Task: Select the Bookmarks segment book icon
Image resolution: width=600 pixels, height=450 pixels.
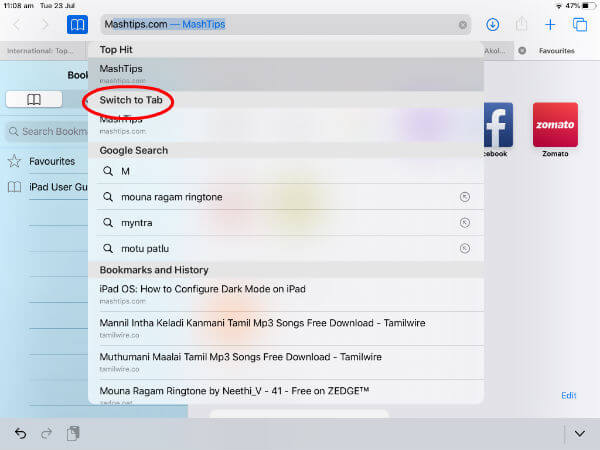Action: [x=34, y=99]
